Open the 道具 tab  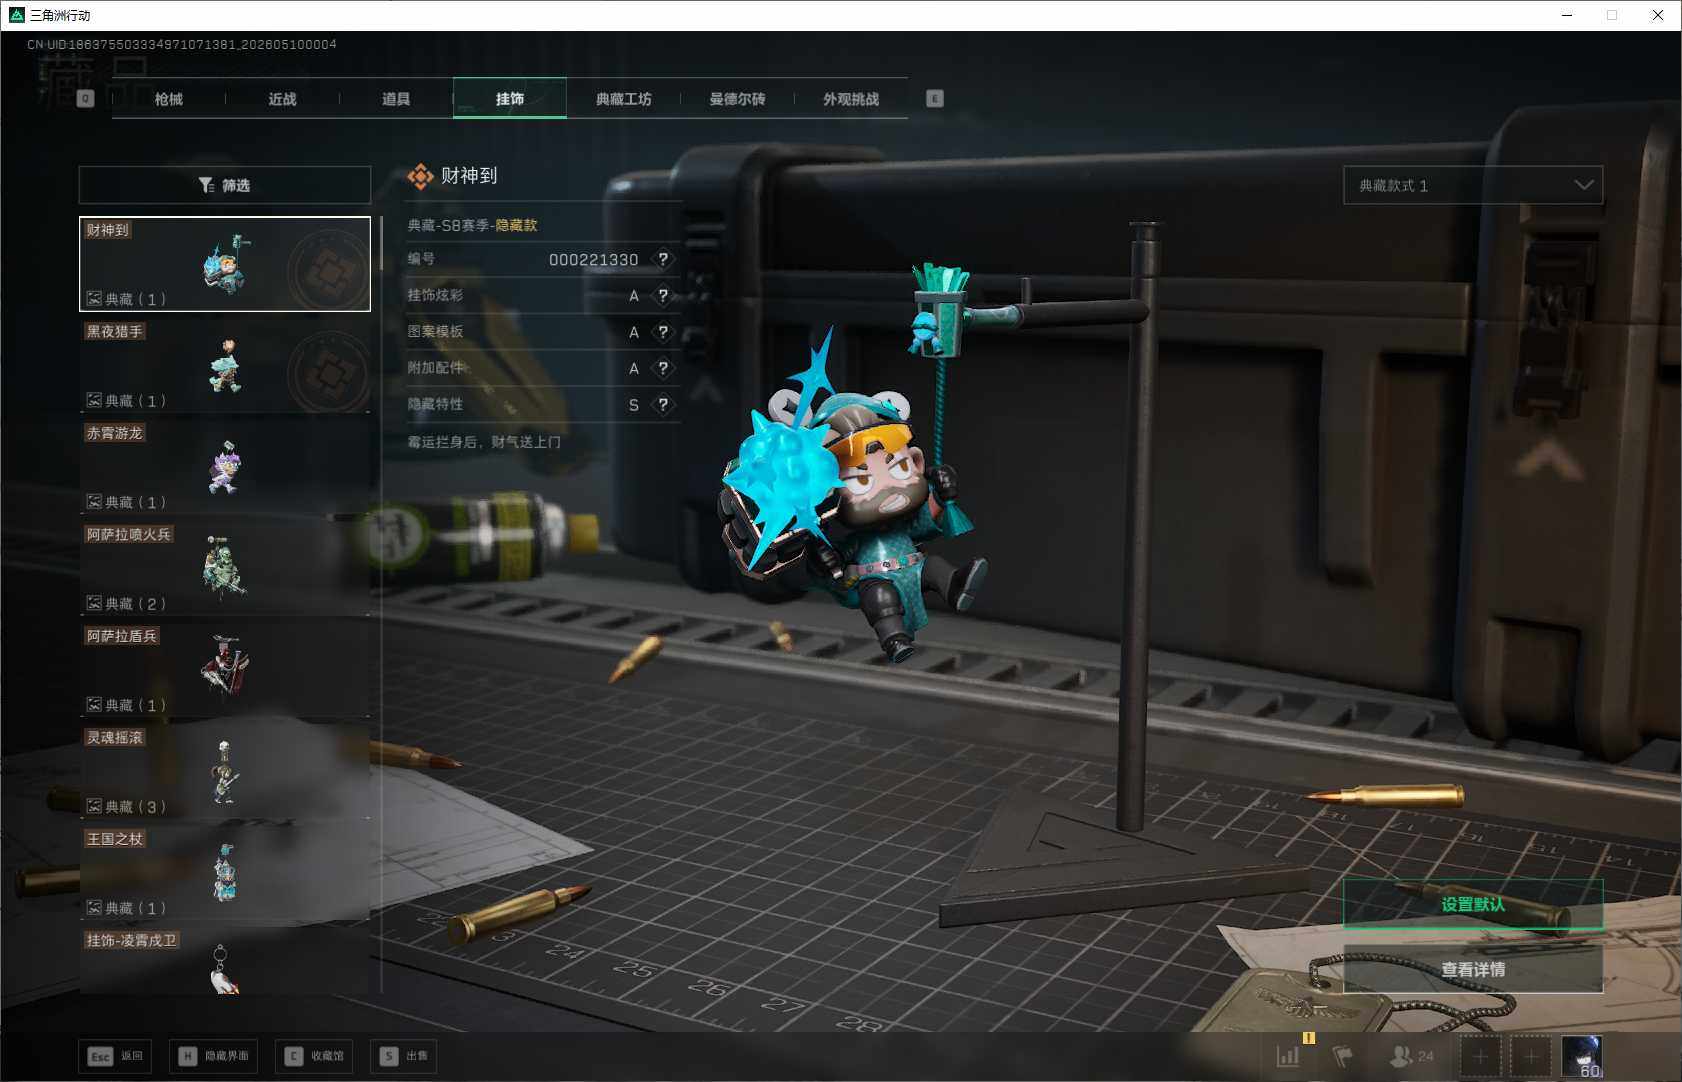(x=396, y=99)
